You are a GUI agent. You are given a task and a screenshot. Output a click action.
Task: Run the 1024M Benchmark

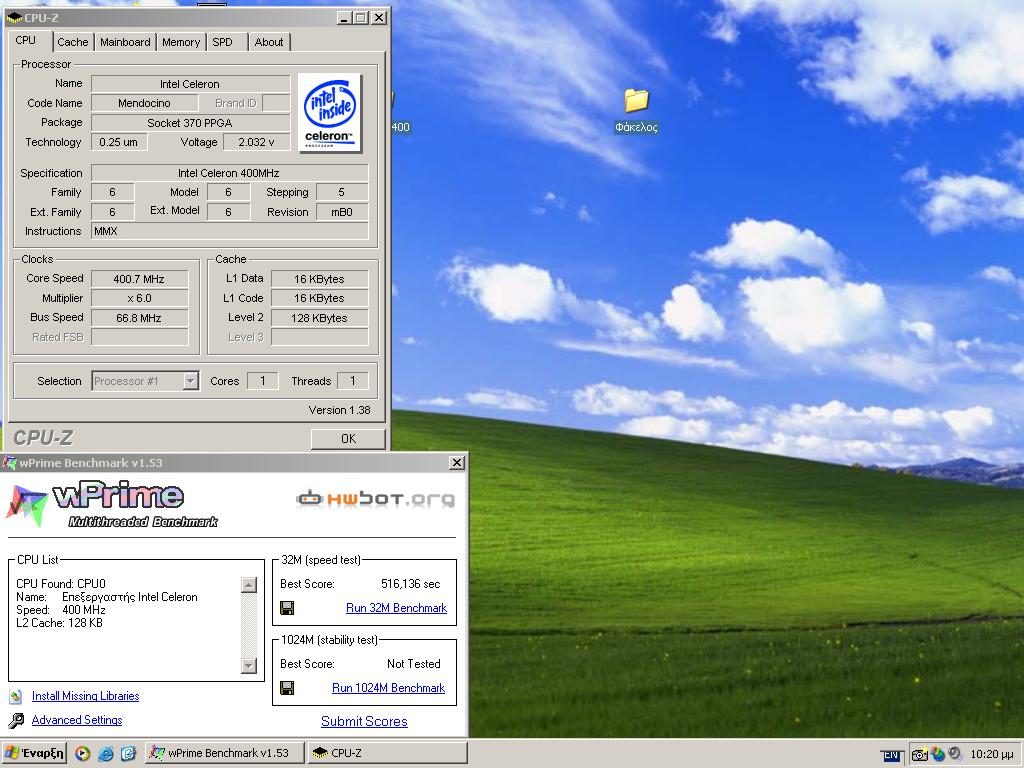(x=389, y=688)
